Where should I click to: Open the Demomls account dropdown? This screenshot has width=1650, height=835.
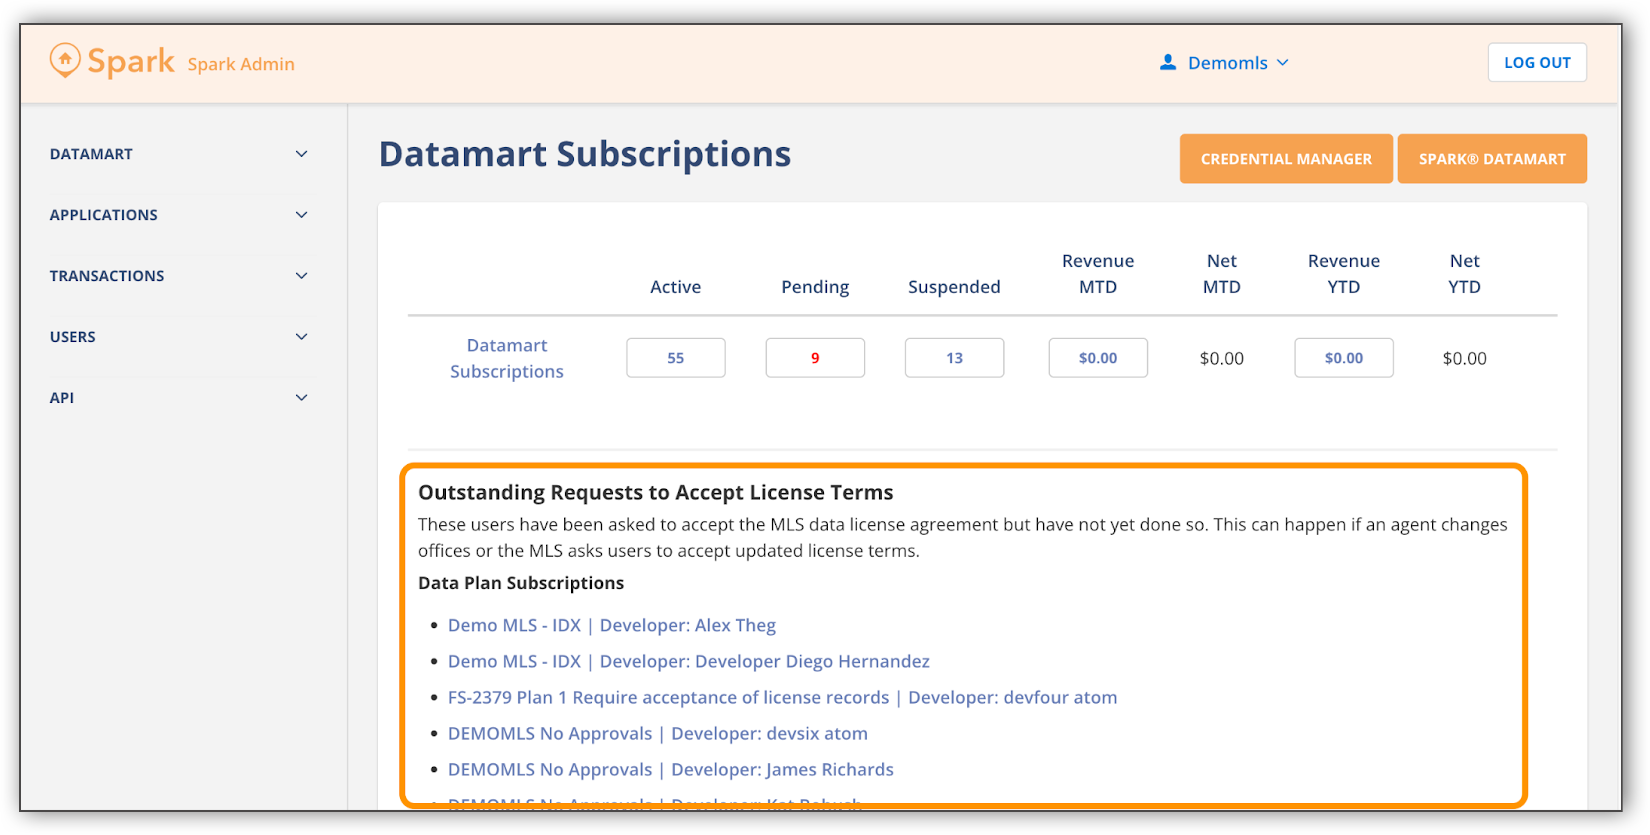[x=1225, y=63]
